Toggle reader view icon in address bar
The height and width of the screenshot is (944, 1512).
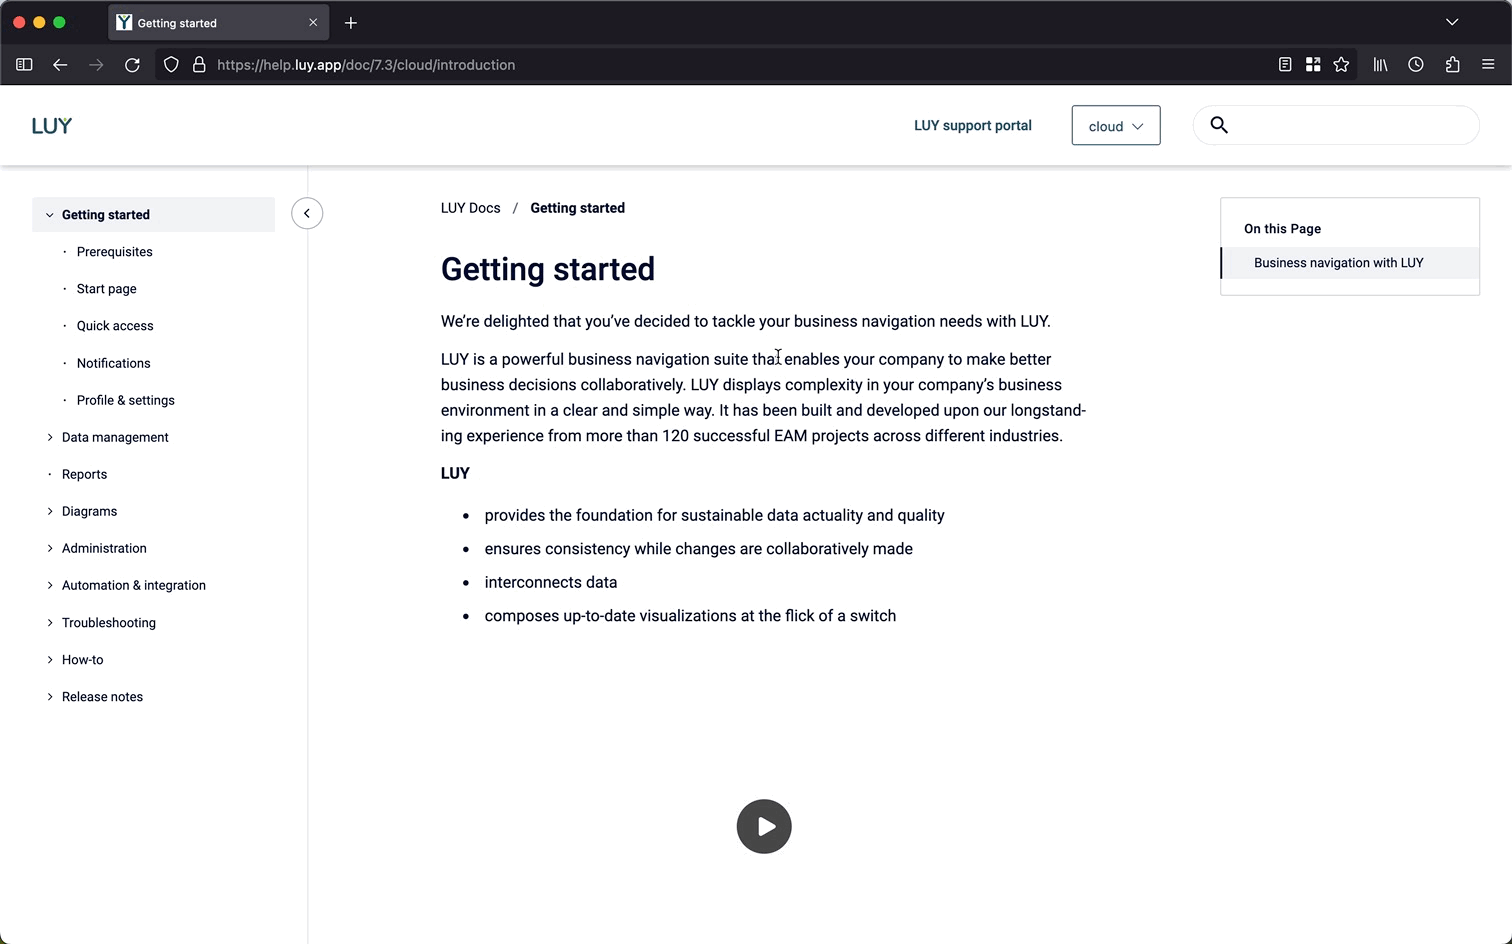(x=1285, y=65)
